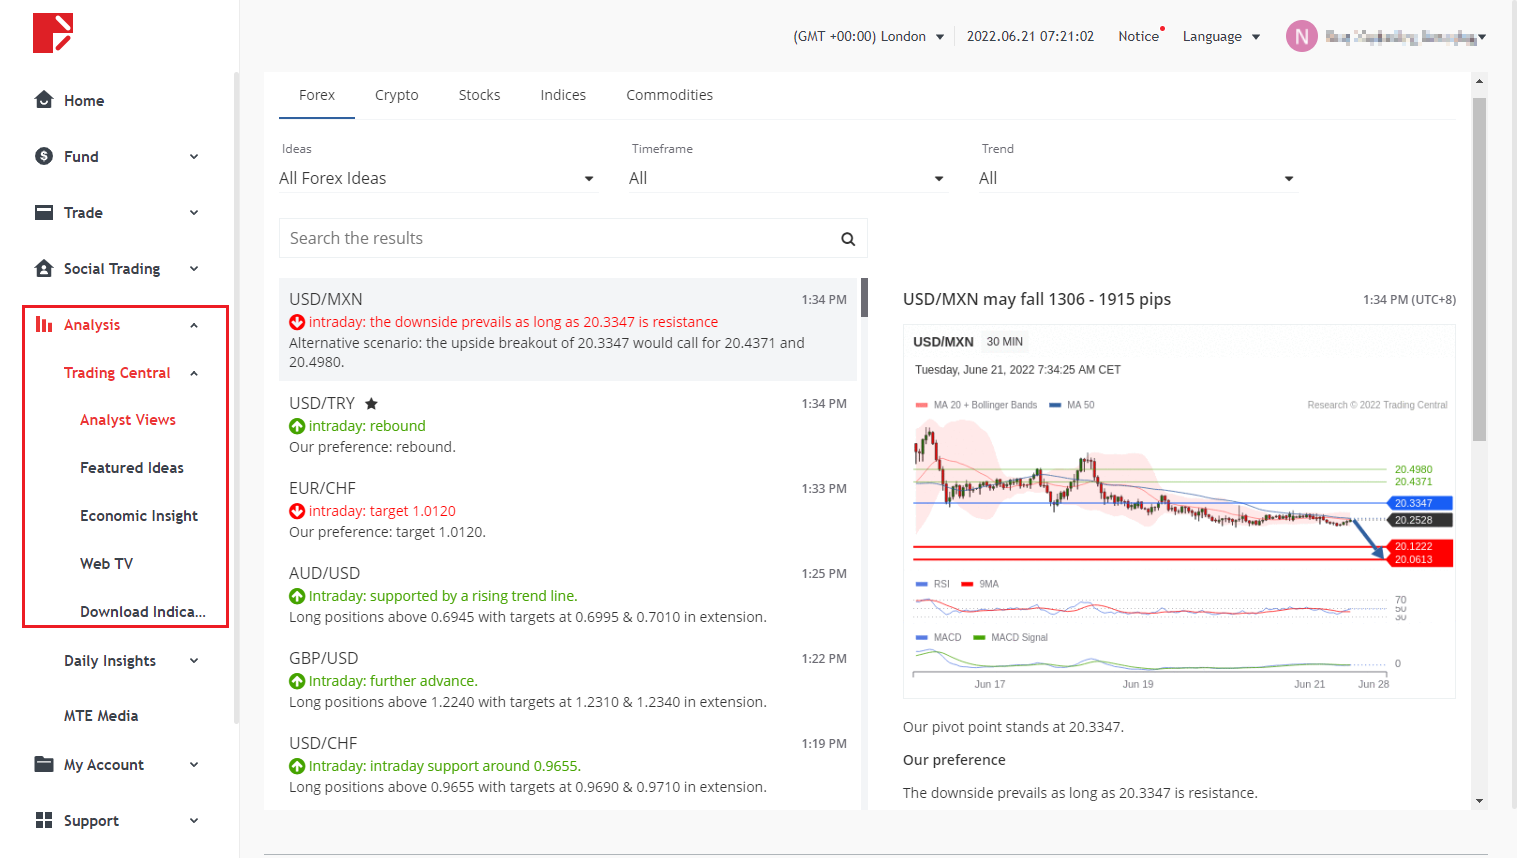Viewport: 1517px width, 858px height.
Task: Expand the Trade menu chevron
Action: coord(194,212)
